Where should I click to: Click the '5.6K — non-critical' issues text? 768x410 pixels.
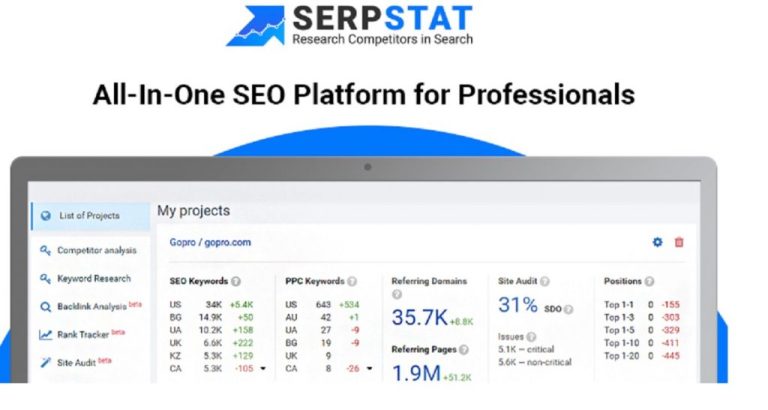click(x=535, y=362)
